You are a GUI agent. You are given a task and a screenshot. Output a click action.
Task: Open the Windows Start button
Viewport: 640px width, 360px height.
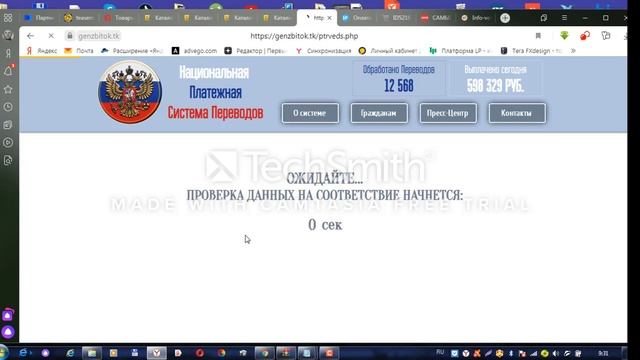[3, 352]
